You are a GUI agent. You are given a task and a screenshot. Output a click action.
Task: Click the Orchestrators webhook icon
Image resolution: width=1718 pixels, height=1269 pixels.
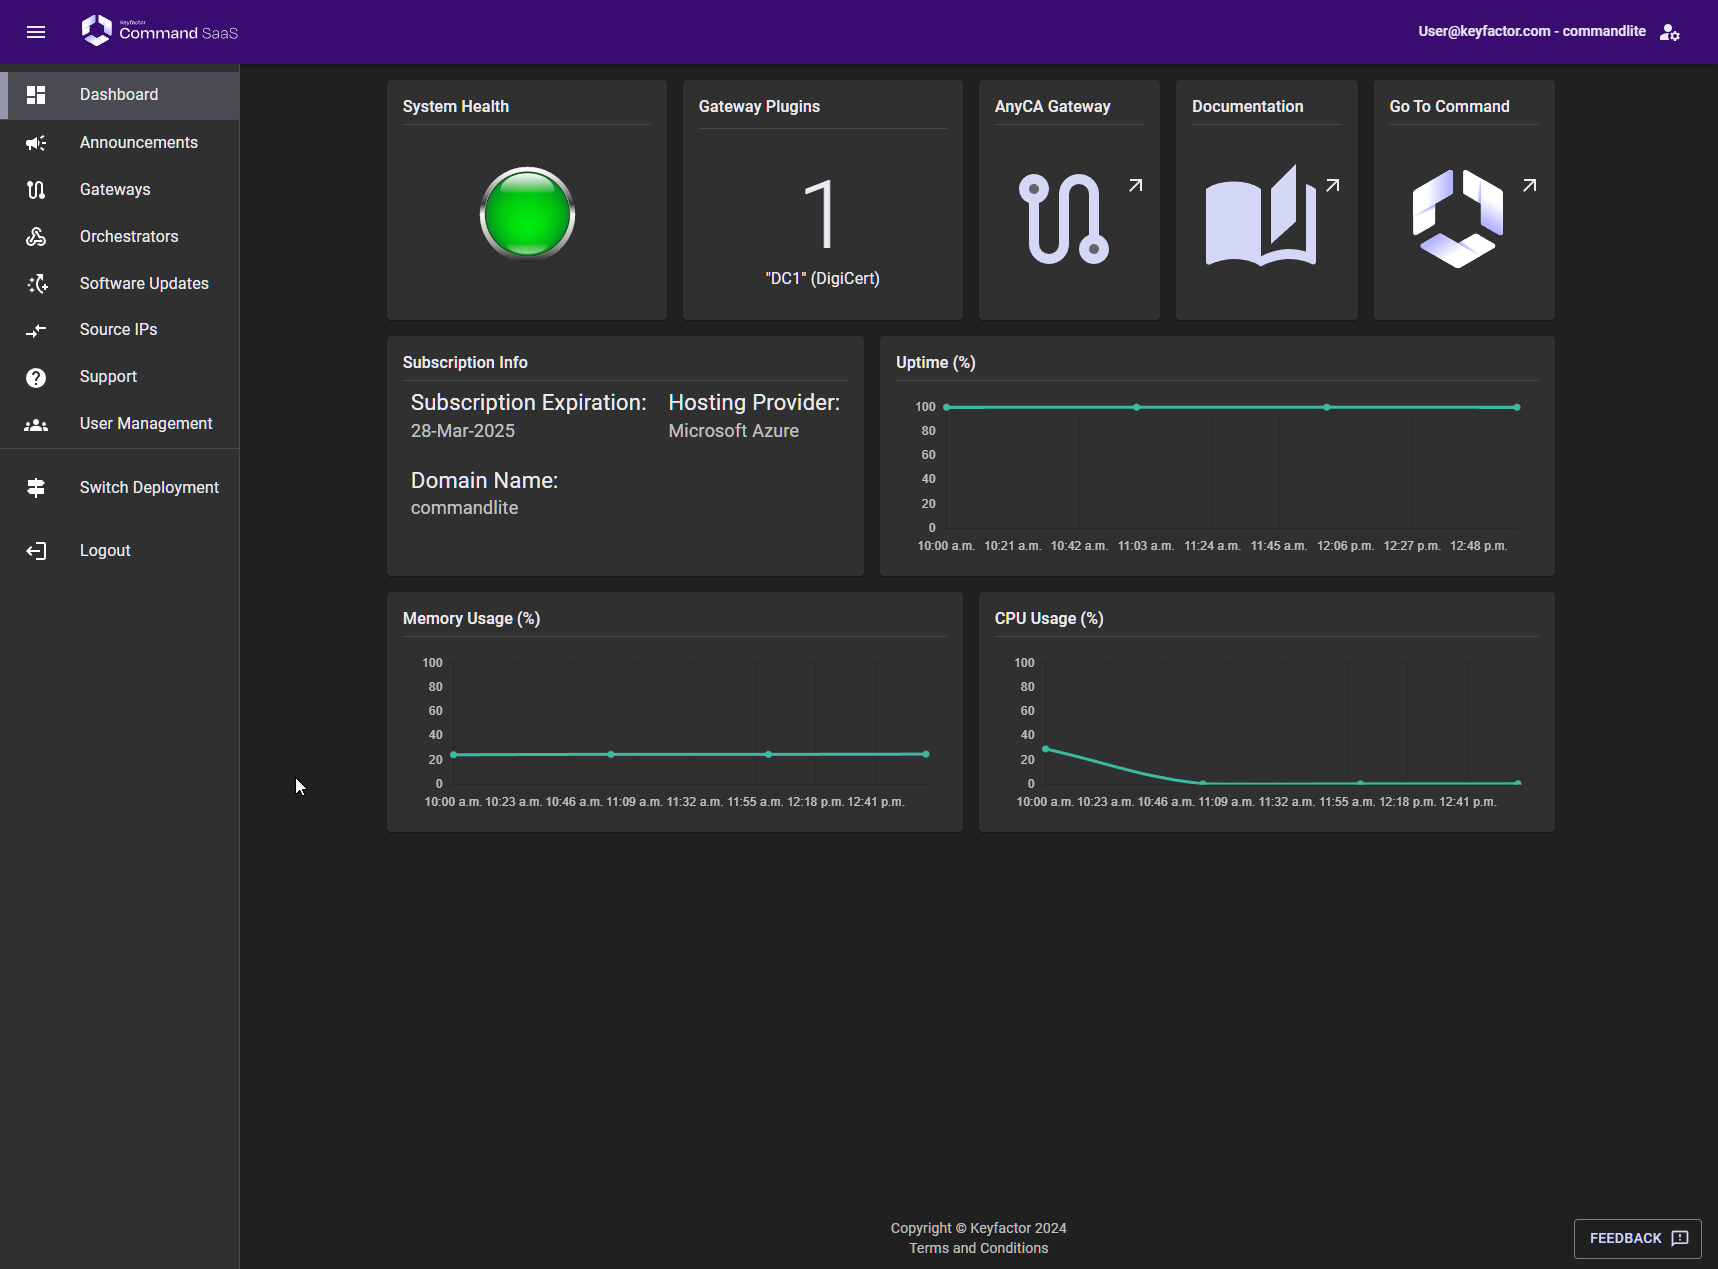pos(36,237)
